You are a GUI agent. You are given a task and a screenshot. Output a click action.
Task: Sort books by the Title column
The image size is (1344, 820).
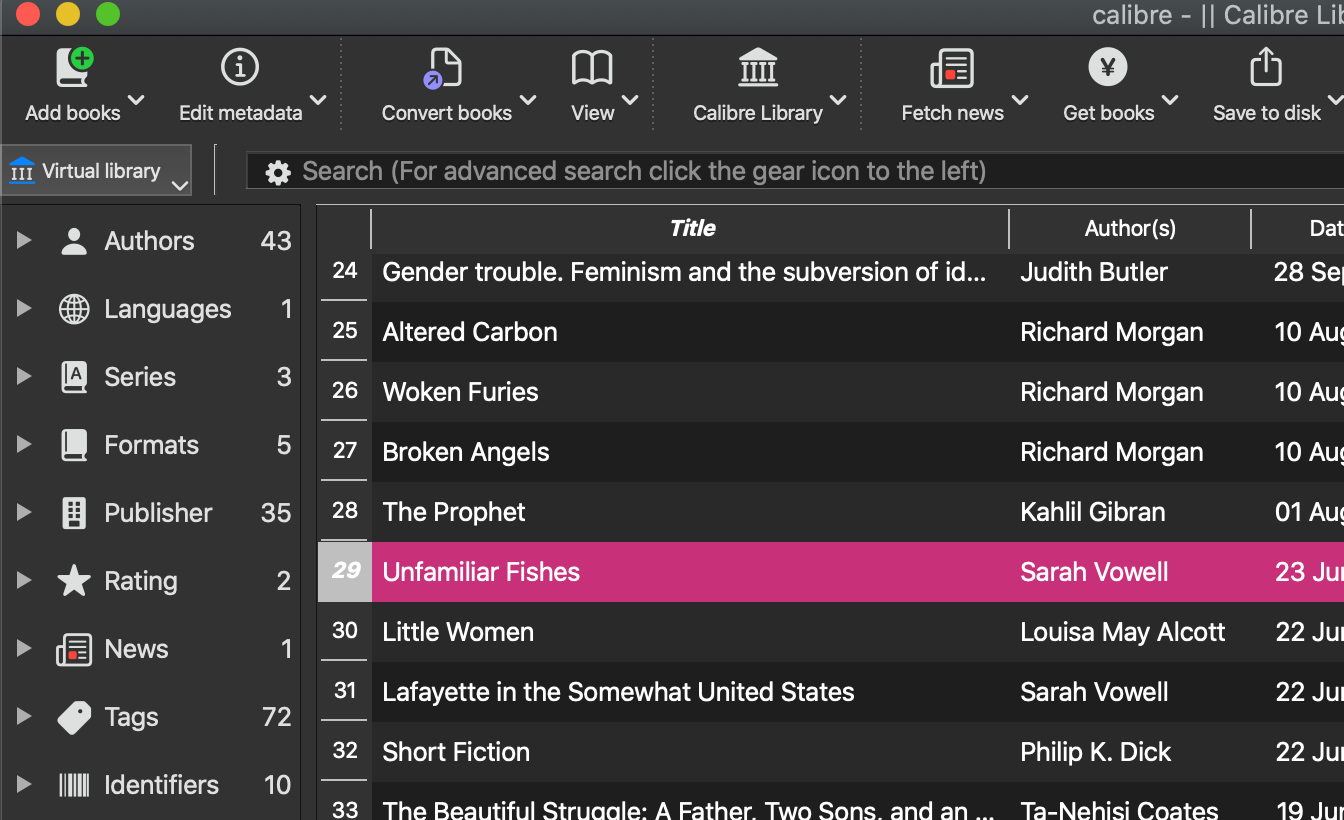691,229
